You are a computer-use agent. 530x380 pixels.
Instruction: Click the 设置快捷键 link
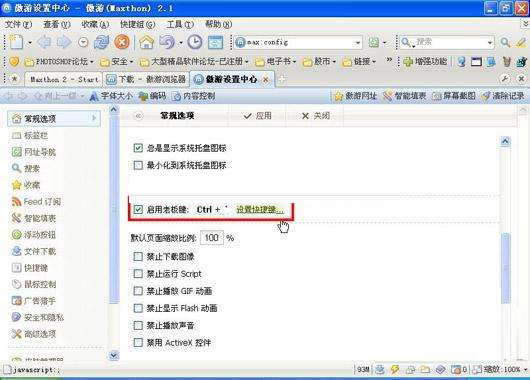click(x=260, y=210)
